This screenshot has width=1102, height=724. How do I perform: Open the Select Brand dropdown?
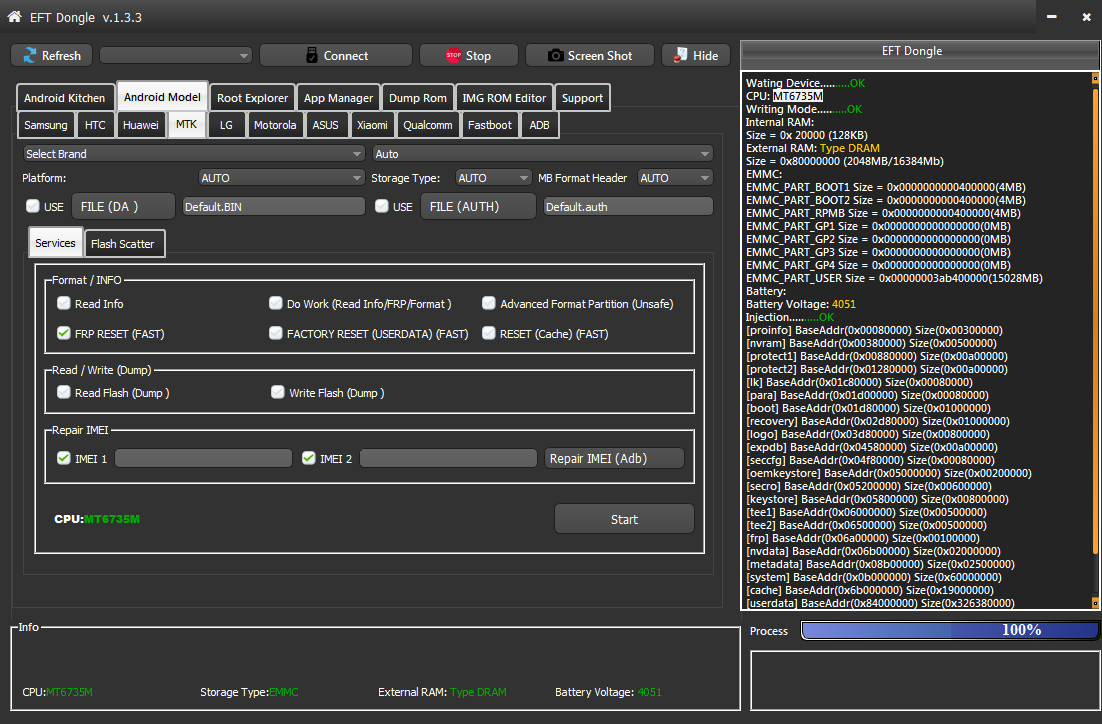(194, 154)
